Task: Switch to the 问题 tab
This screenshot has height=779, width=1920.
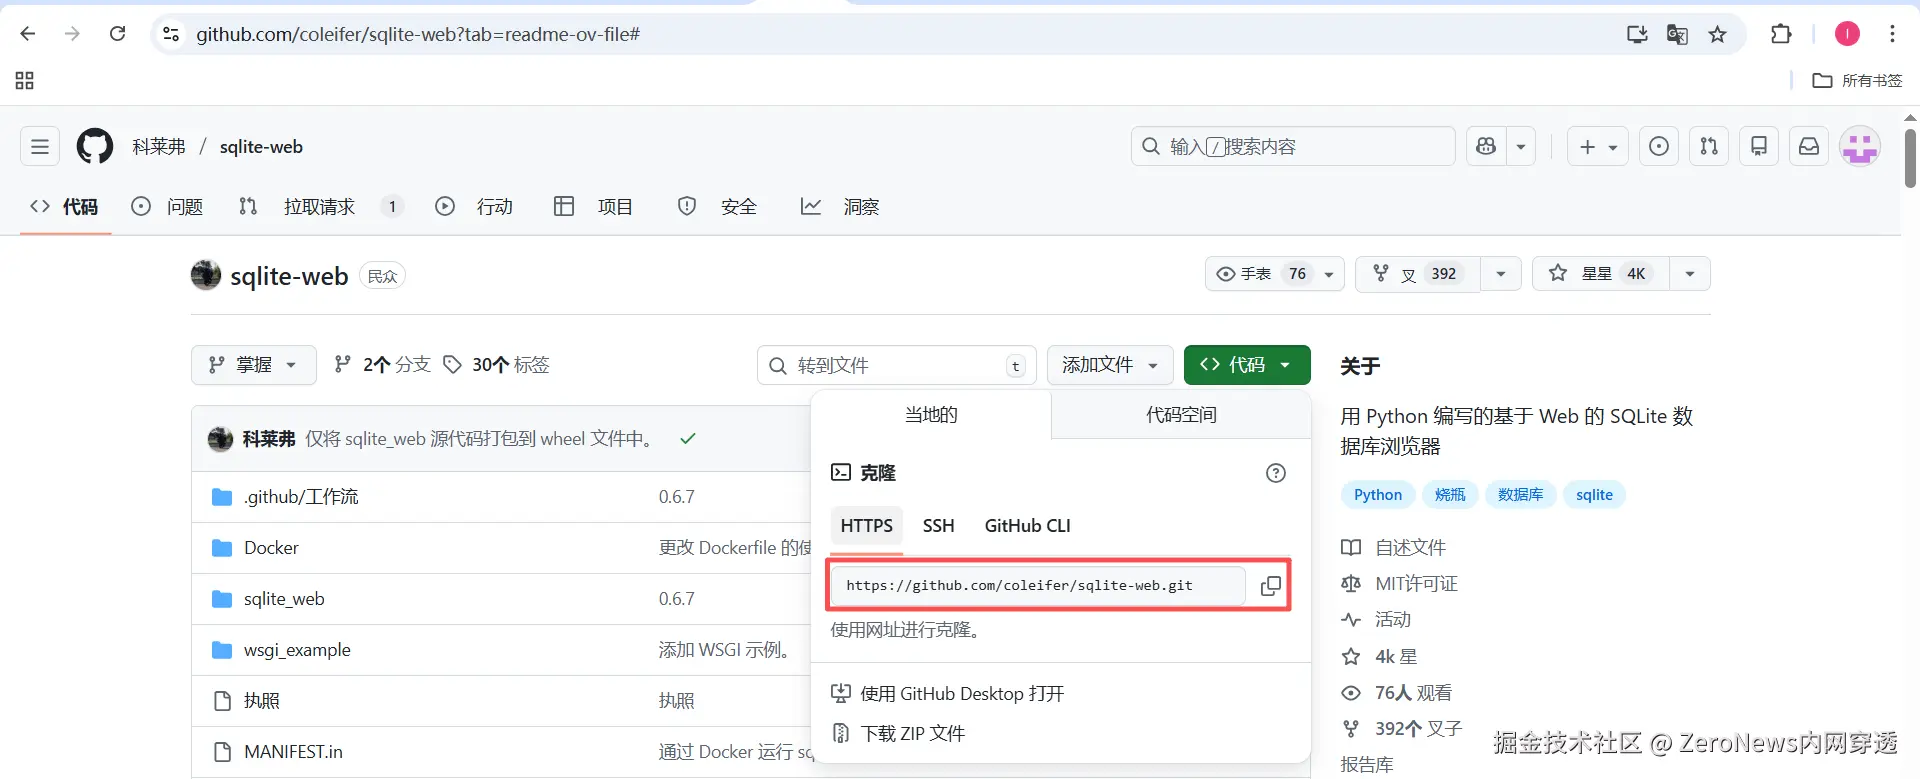Action: click(x=168, y=207)
